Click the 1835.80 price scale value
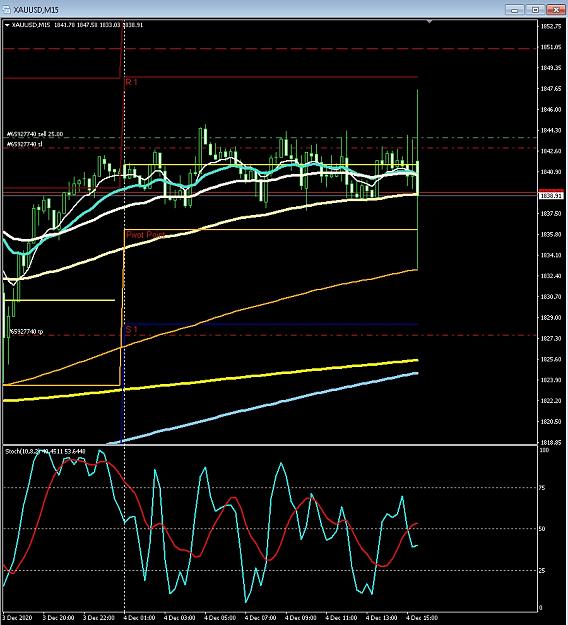Image resolution: width=568 pixels, height=625 pixels. [x=551, y=234]
